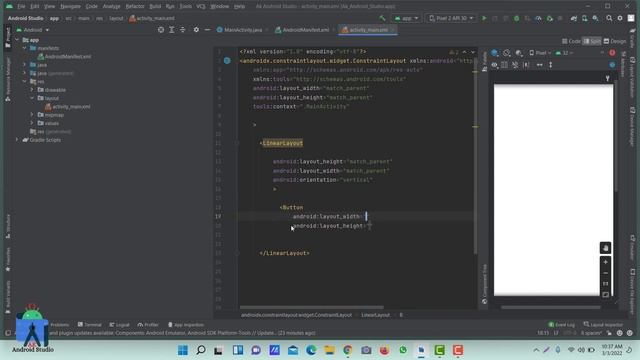Open the Navigate menu

point(70,7)
